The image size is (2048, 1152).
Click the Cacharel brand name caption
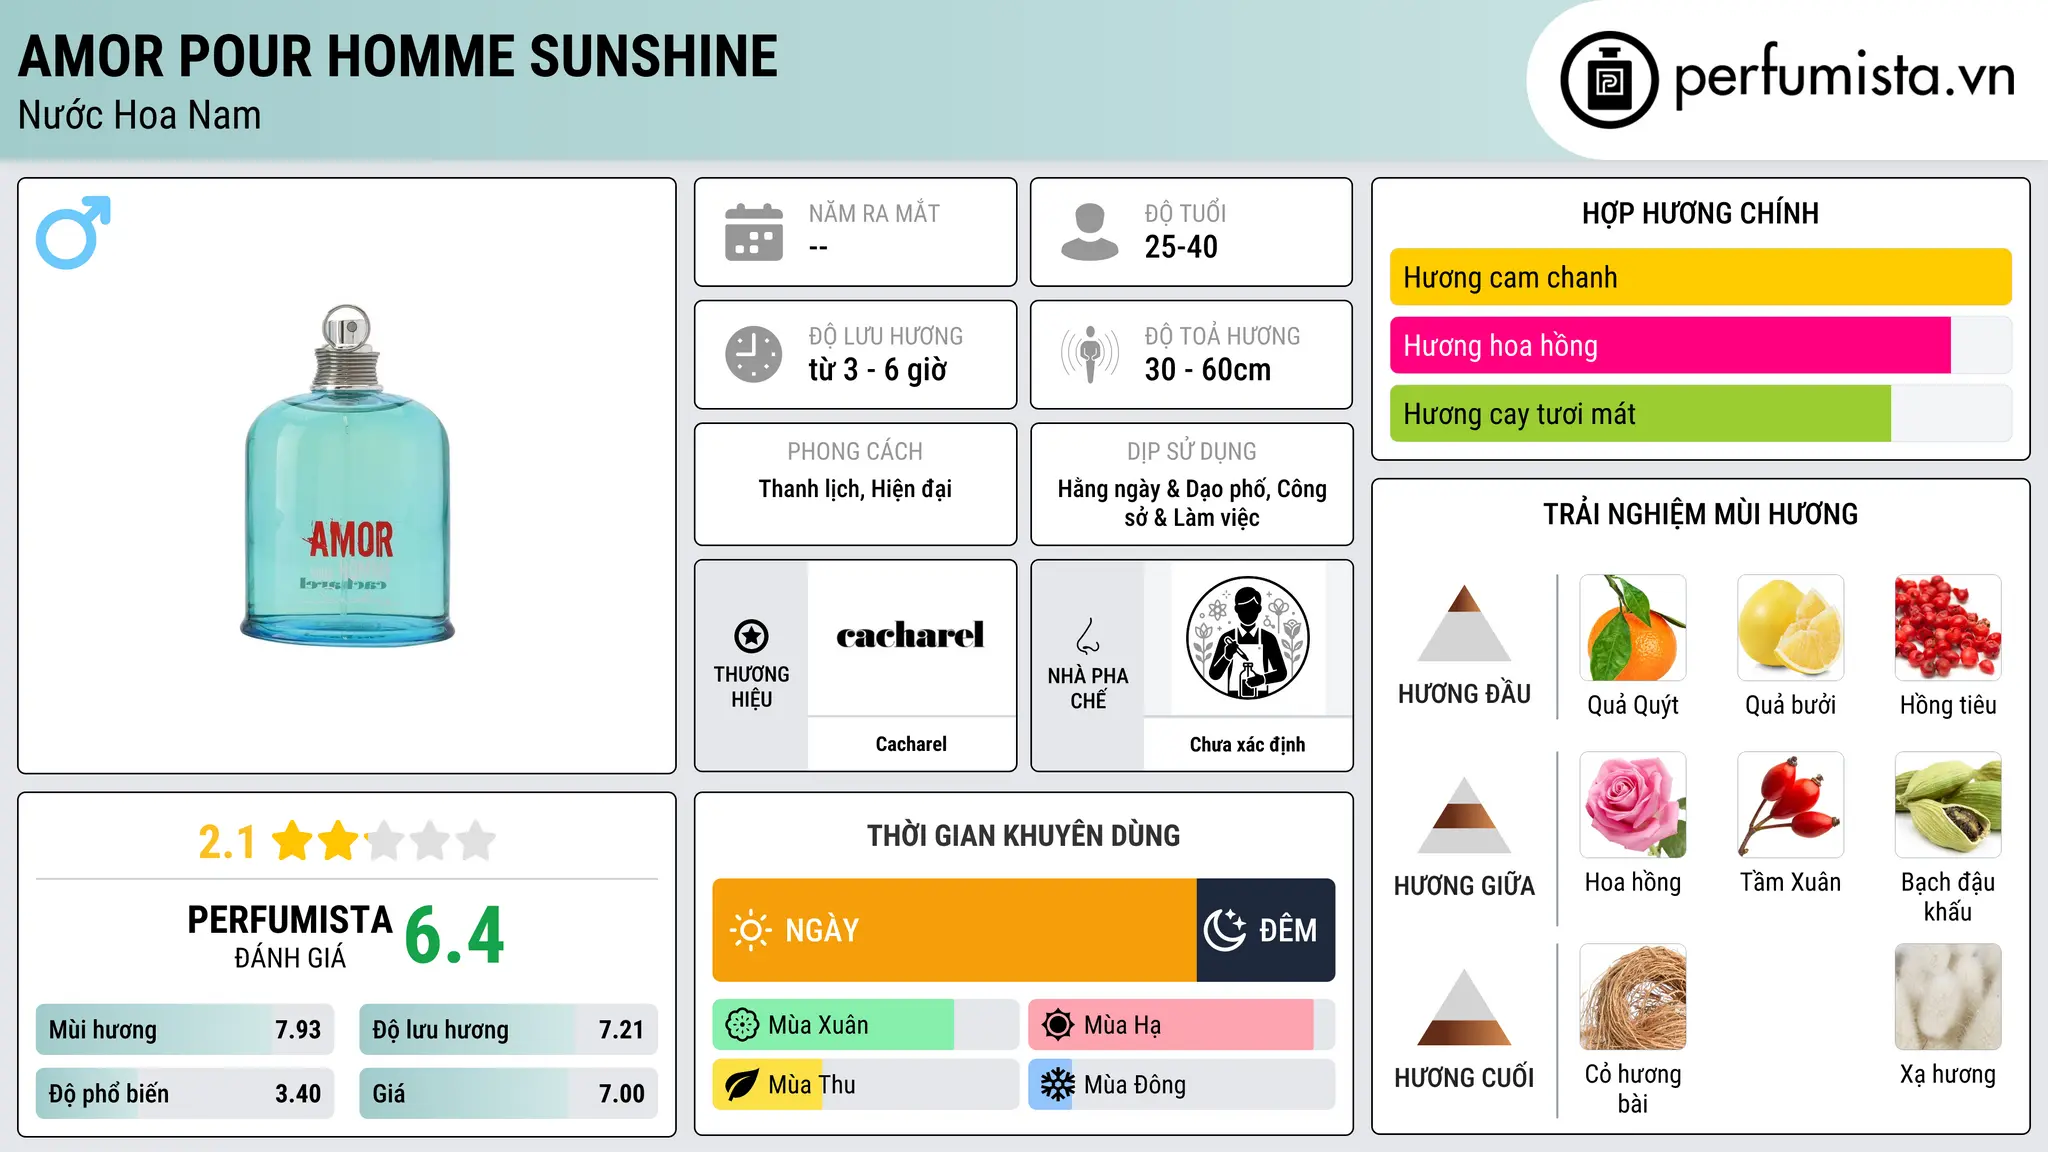tap(910, 744)
